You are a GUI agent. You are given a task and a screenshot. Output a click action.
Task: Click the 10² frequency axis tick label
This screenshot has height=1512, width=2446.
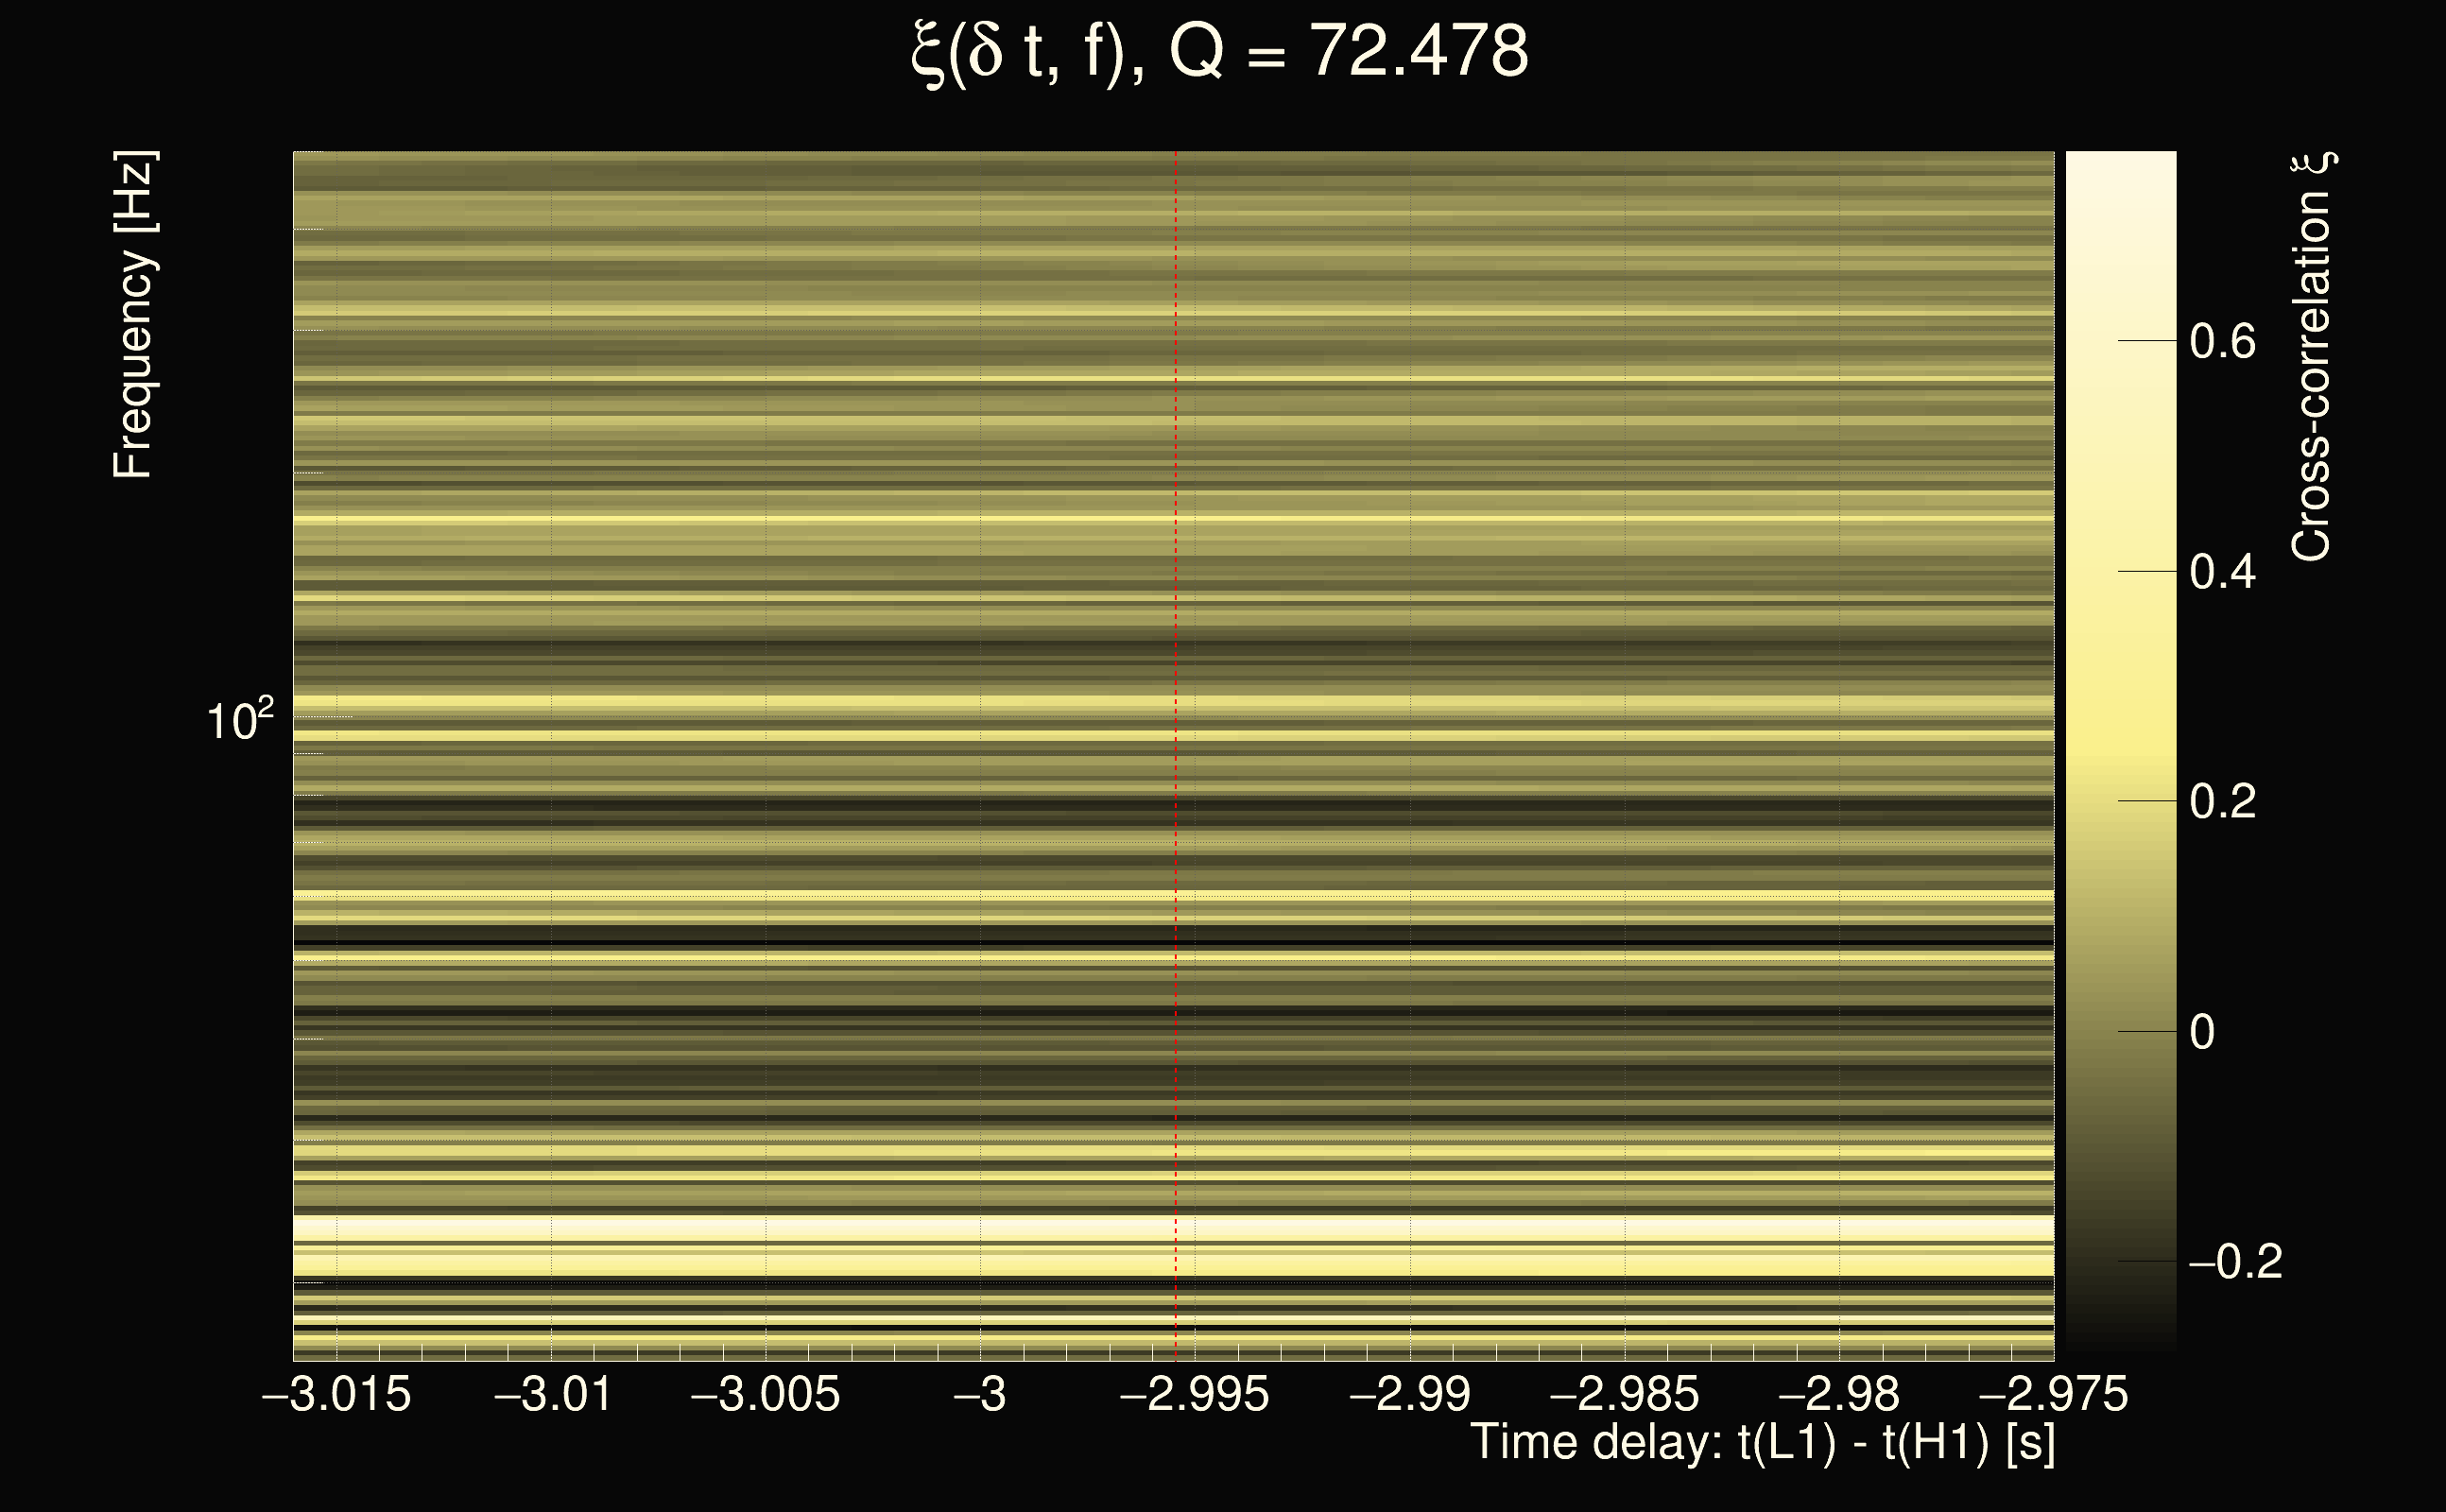[x=240, y=720]
